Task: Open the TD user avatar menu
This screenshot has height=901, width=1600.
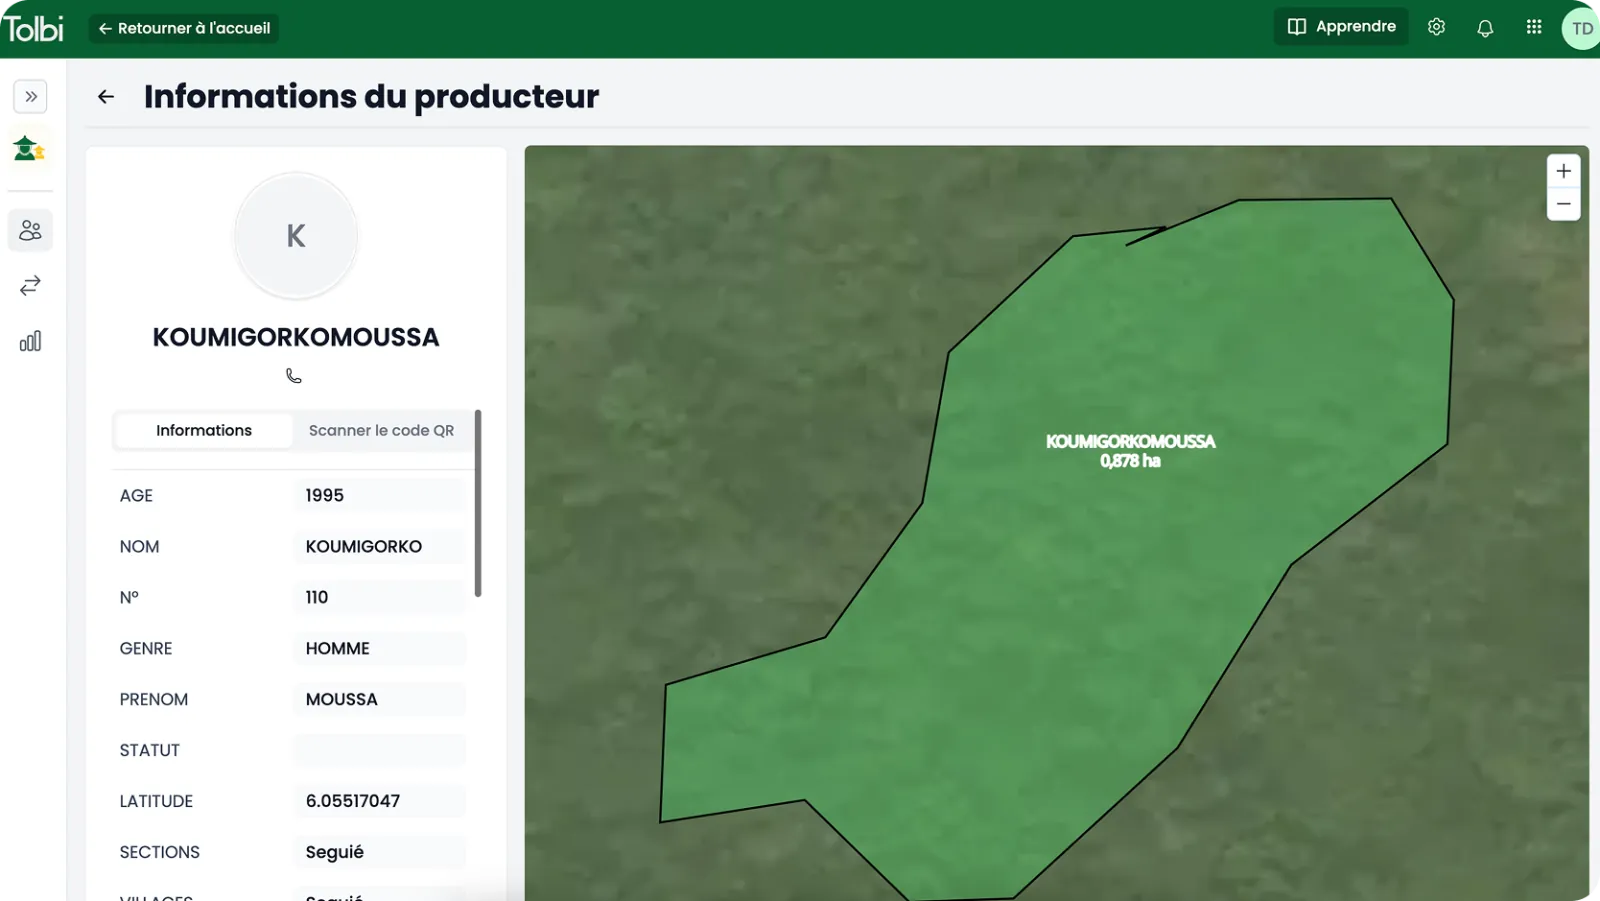Action: (1581, 28)
